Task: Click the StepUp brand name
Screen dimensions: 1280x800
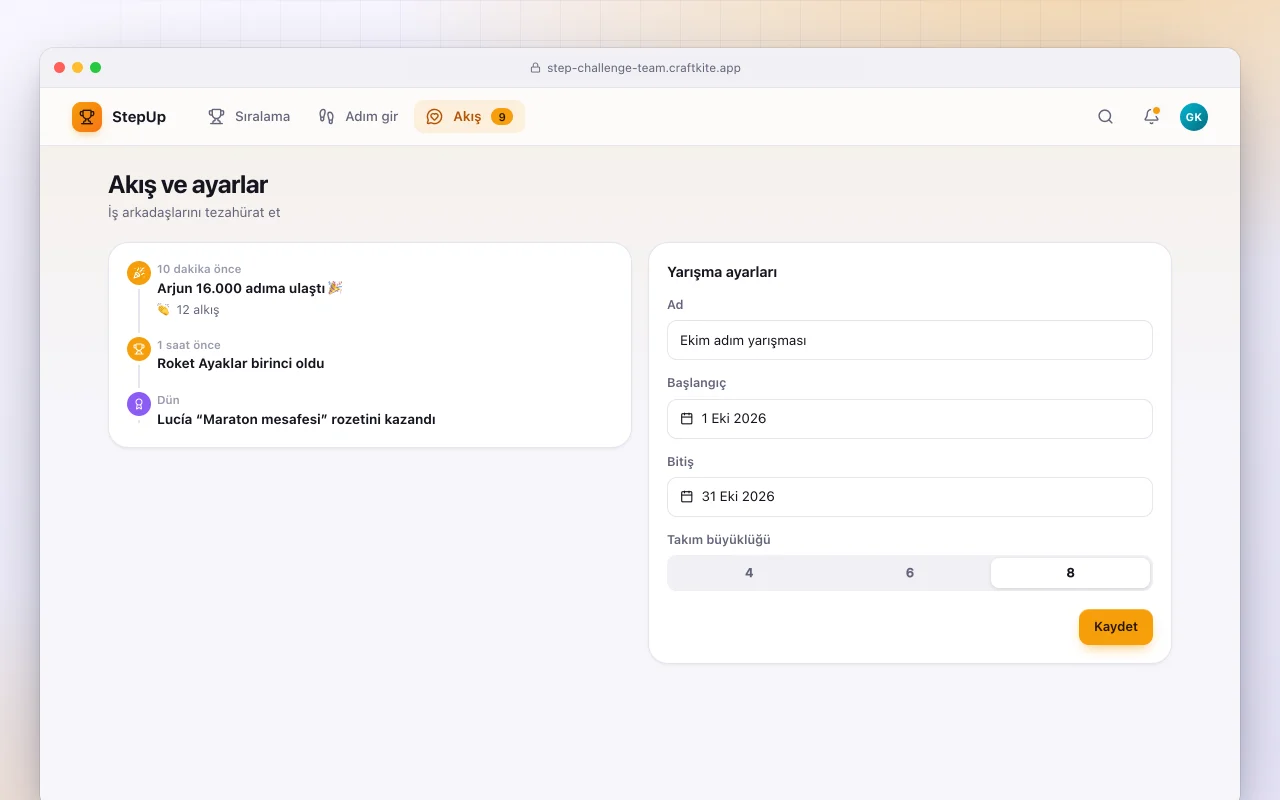Action: coord(139,117)
